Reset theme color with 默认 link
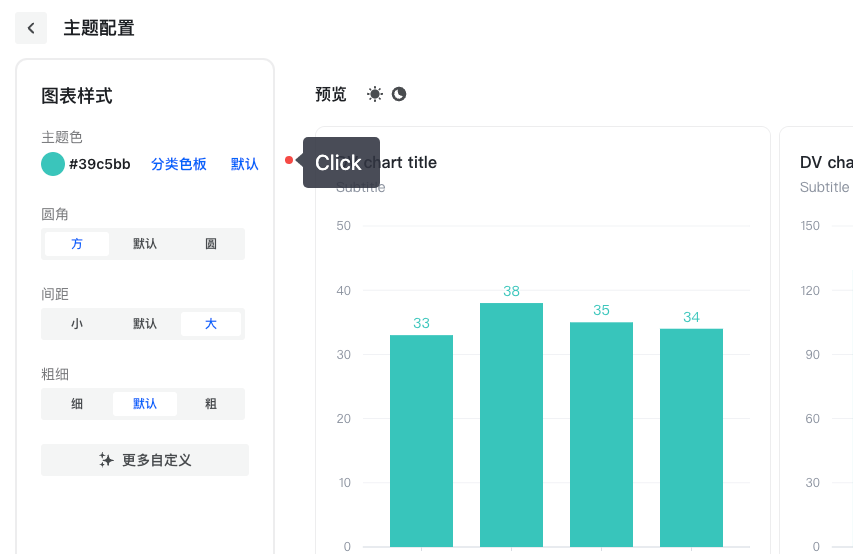Viewport: 853px width, 554px height. point(245,164)
